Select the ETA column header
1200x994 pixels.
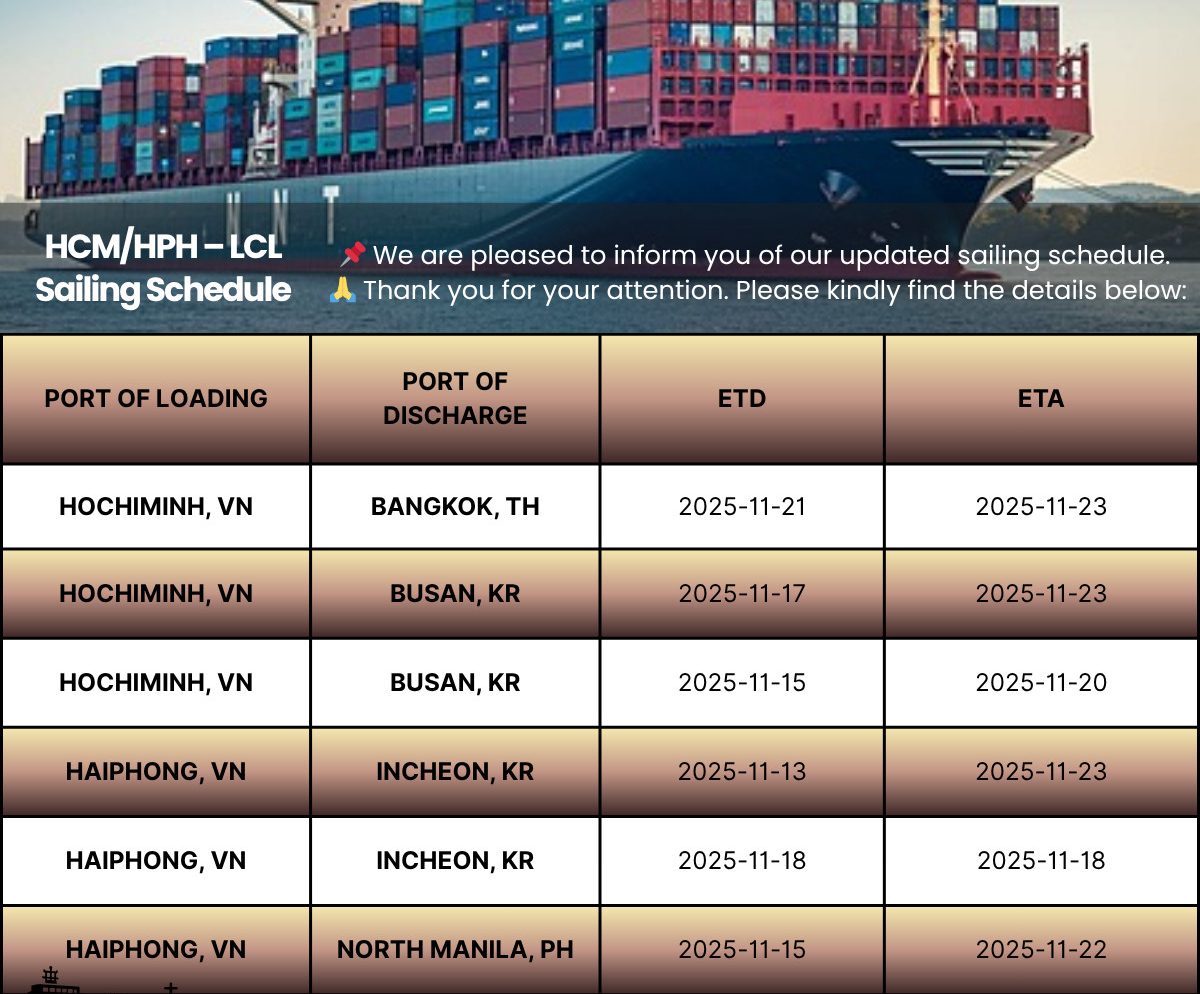pos(1041,398)
